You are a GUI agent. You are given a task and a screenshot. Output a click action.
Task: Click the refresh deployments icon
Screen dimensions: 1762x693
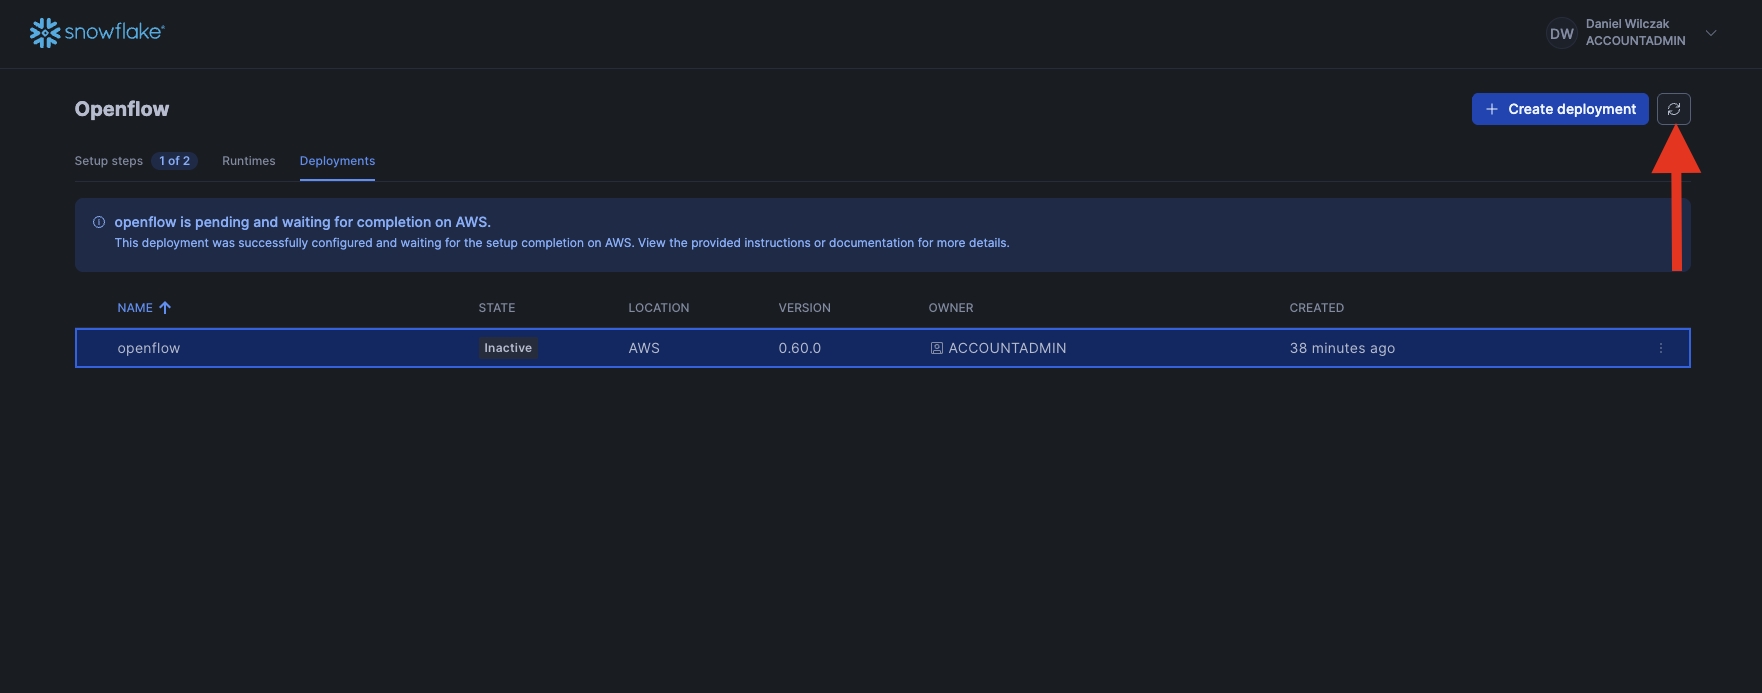(1673, 109)
